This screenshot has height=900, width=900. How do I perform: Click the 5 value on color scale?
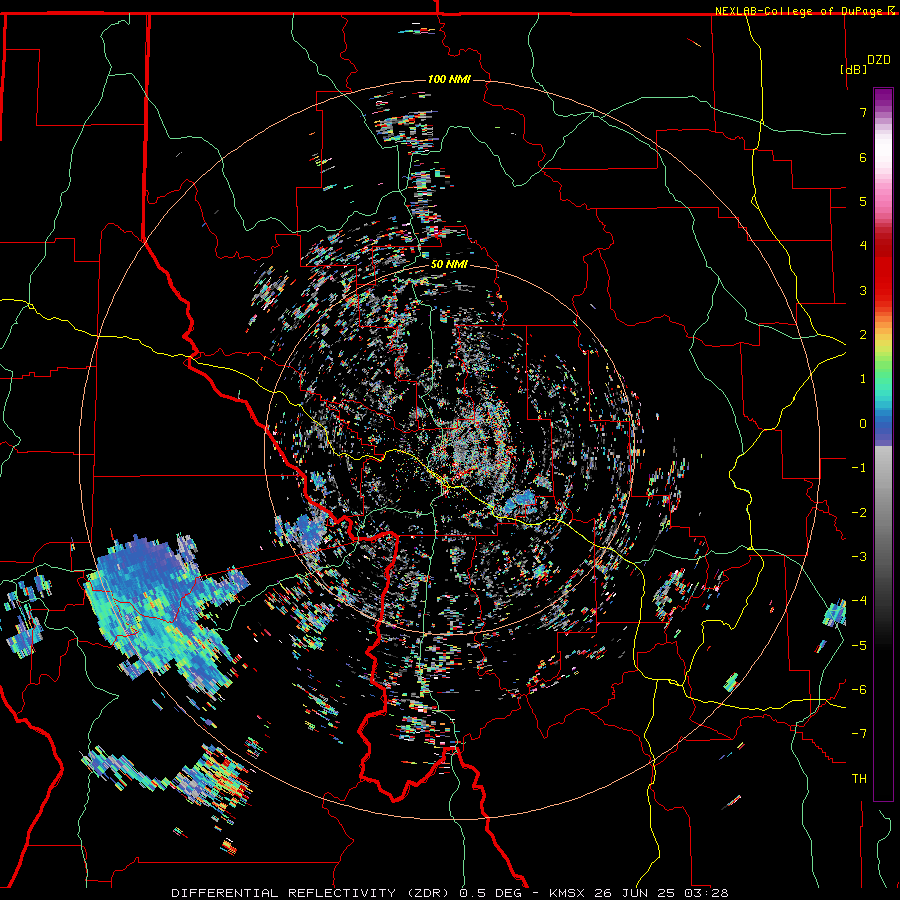click(x=863, y=201)
